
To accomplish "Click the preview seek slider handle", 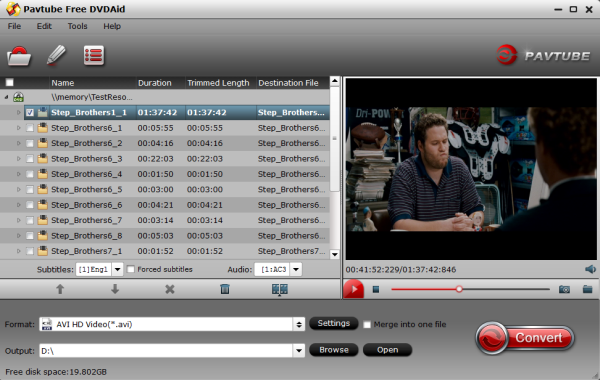I will (x=459, y=289).
